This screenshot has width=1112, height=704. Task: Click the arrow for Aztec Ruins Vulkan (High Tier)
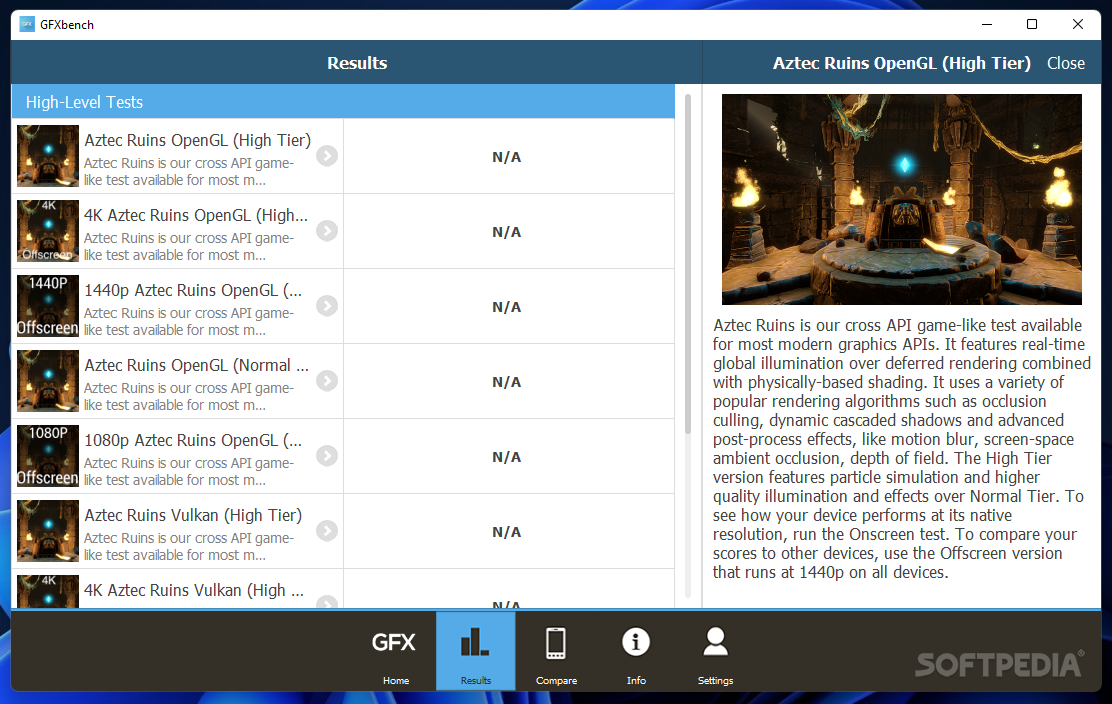point(327,531)
